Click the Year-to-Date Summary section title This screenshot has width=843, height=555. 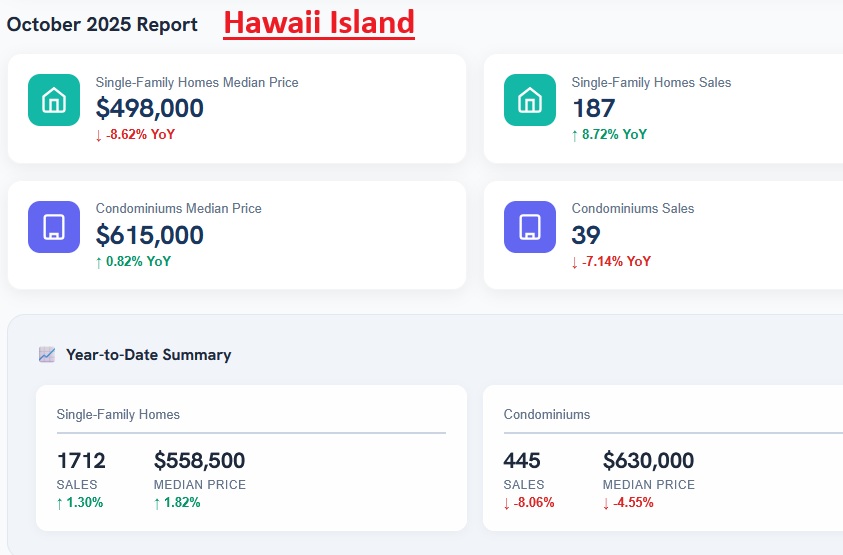click(x=148, y=355)
